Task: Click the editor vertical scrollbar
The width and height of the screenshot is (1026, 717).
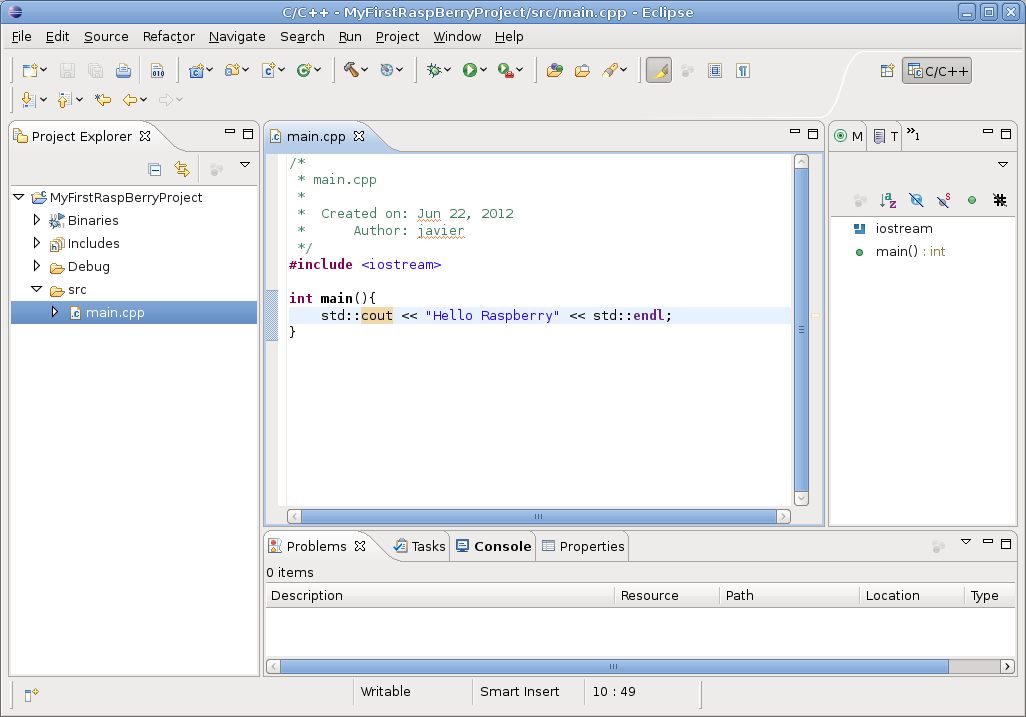Action: [x=802, y=330]
